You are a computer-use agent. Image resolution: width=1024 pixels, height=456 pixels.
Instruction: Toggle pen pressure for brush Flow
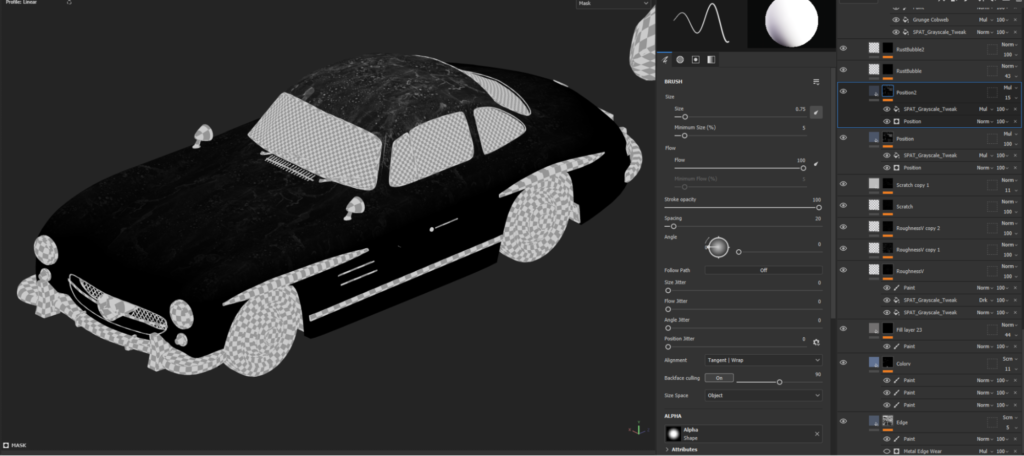816,163
